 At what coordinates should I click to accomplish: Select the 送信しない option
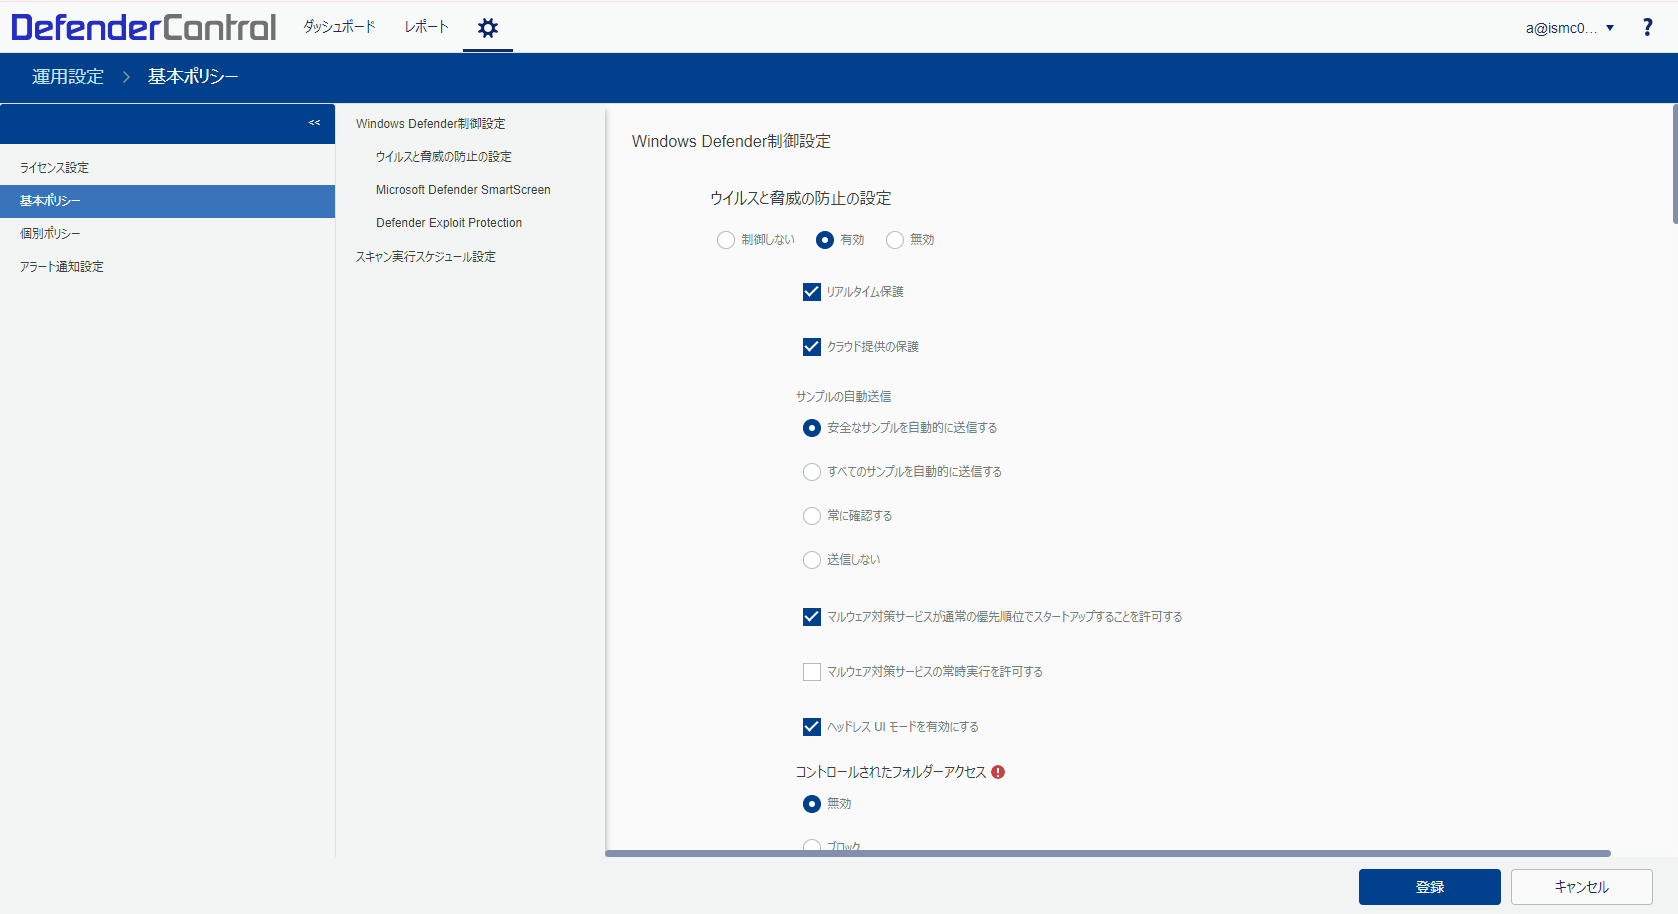tap(812, 560)
